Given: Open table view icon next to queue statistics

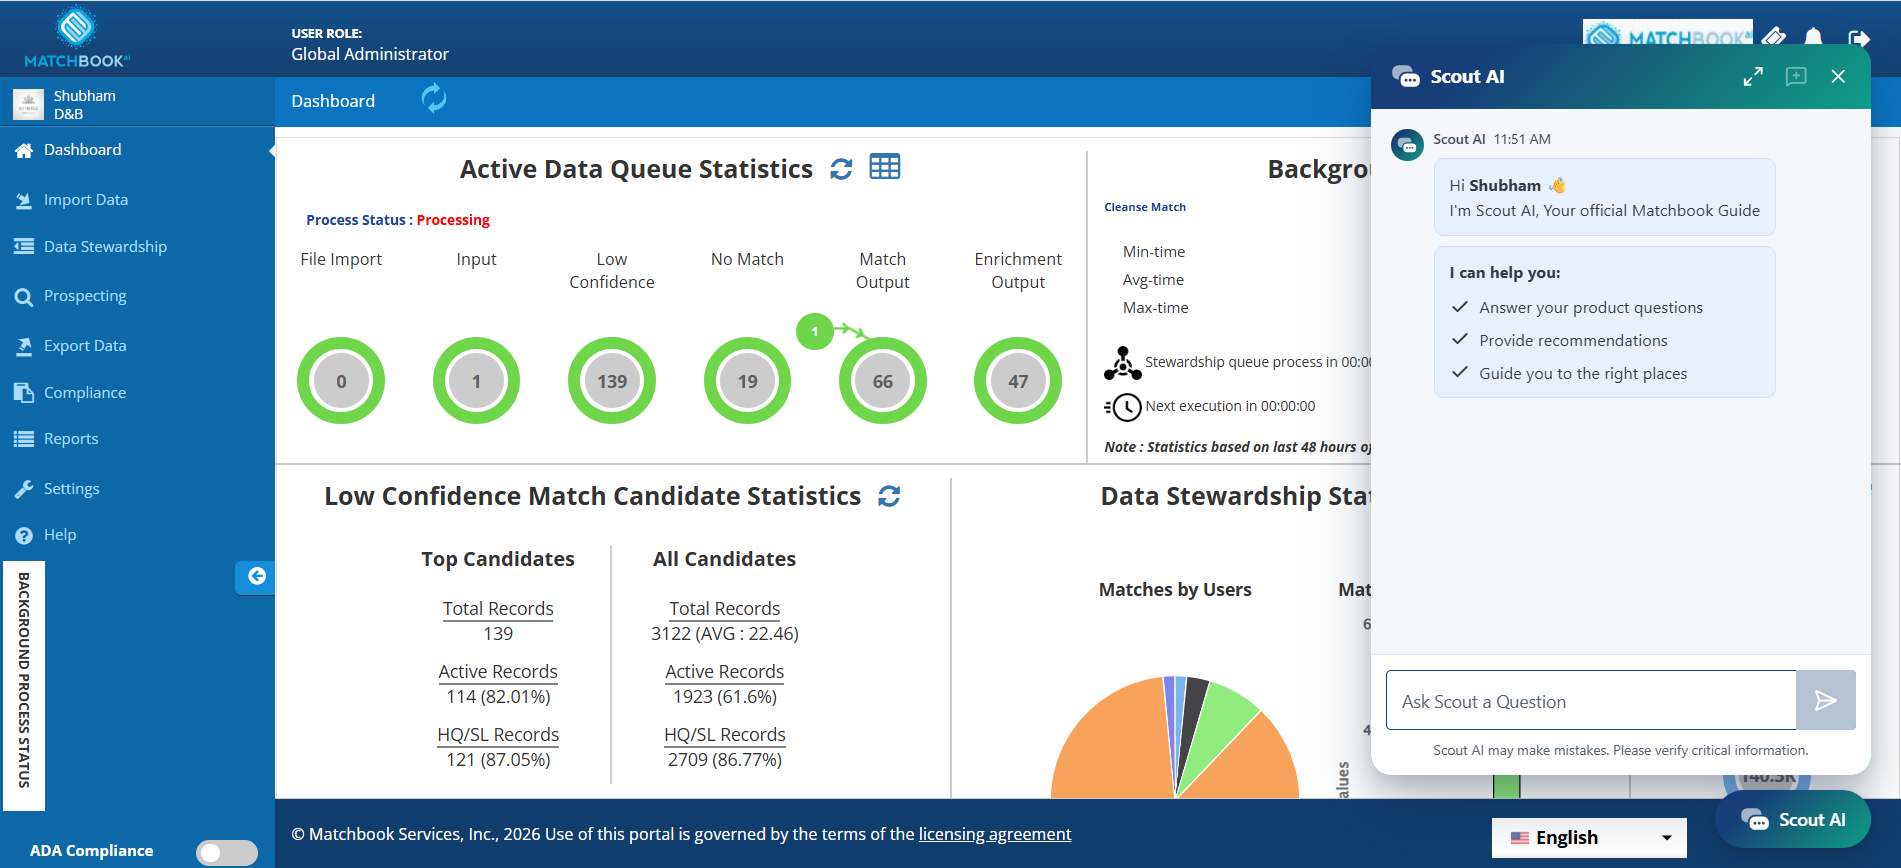Looking at the screenshot, I should tap(885, 167).
